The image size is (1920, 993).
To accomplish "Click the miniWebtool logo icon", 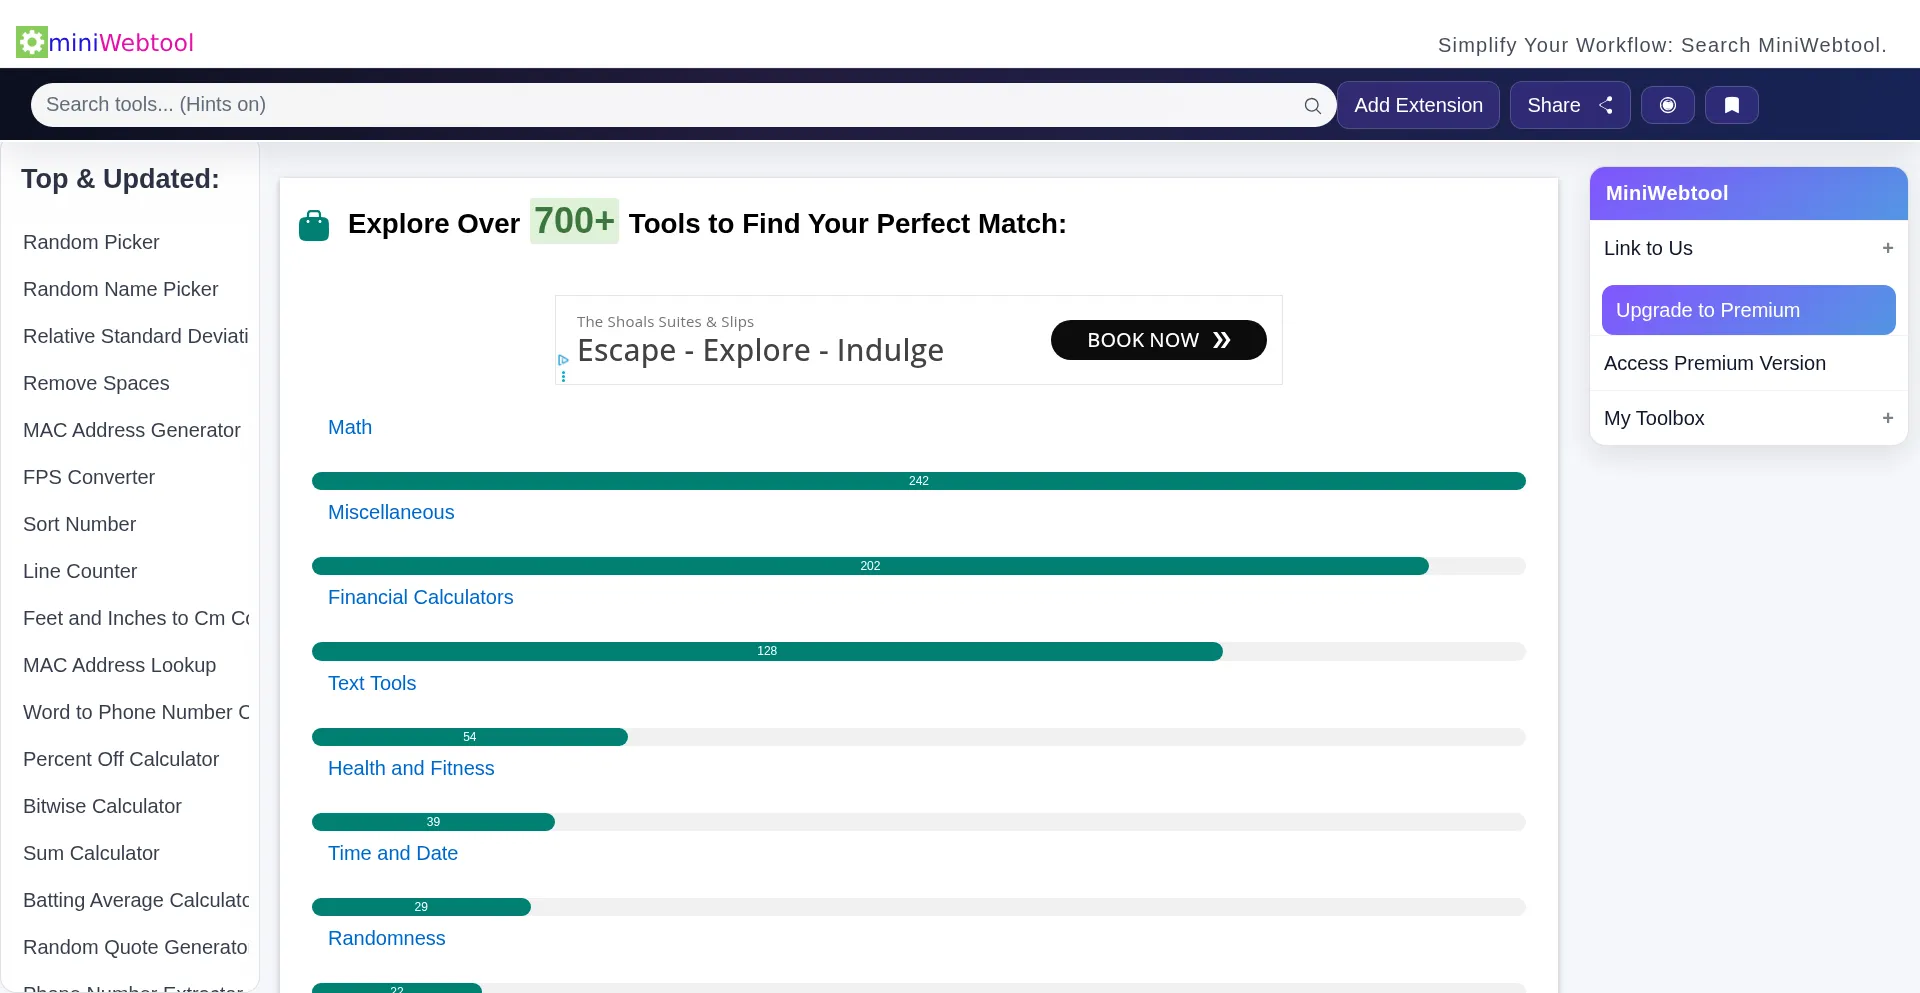I will [x=31, y=41].
